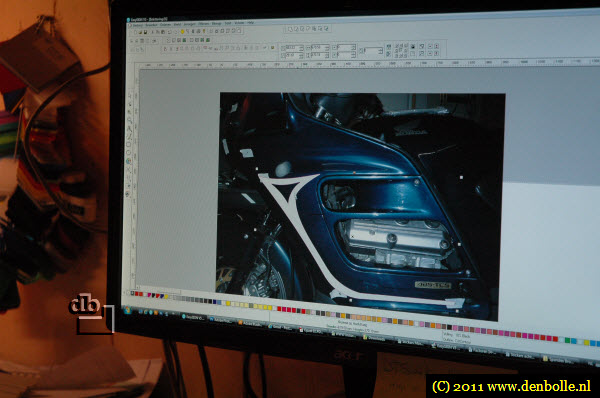The image size is (600, 398).
Task: Open the Bestand menu
Action: (x=137, y=25)
